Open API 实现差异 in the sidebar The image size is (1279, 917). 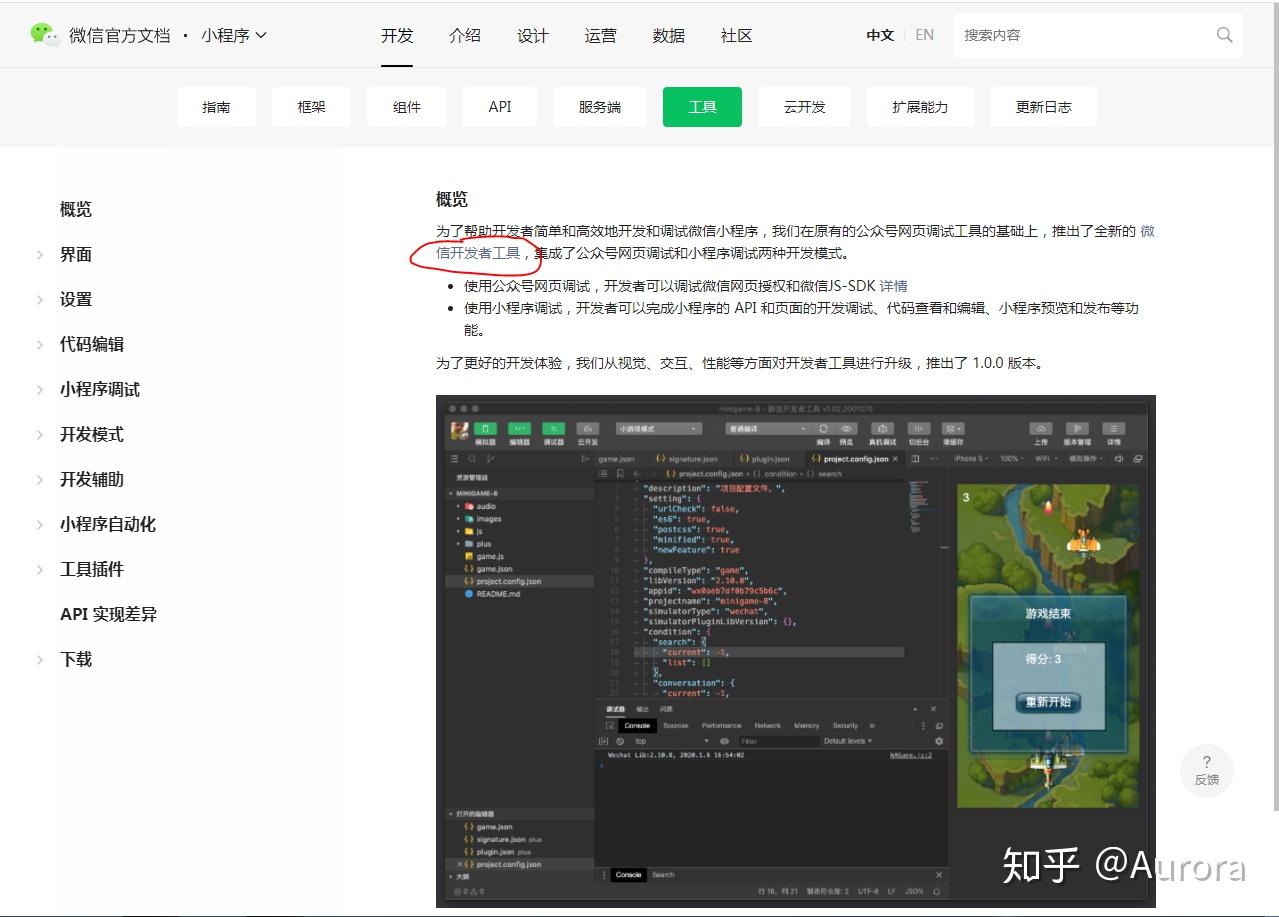coord(108,614)
